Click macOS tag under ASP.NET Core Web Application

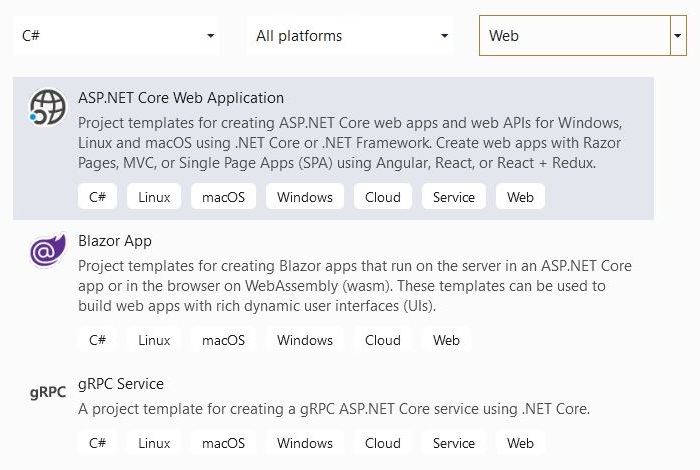[223, 196]
